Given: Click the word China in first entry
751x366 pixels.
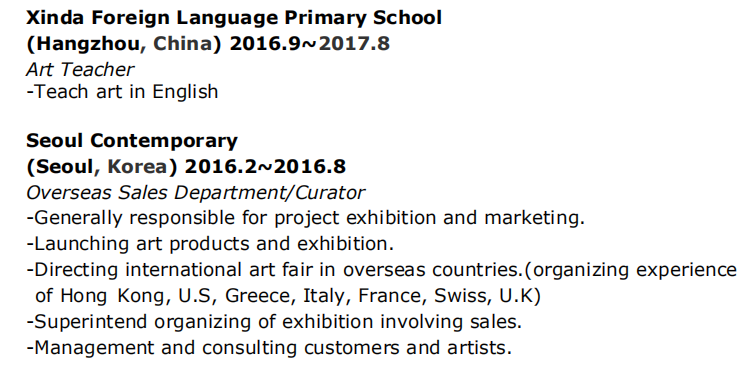Looking at the screenshot, I should 182,44.
